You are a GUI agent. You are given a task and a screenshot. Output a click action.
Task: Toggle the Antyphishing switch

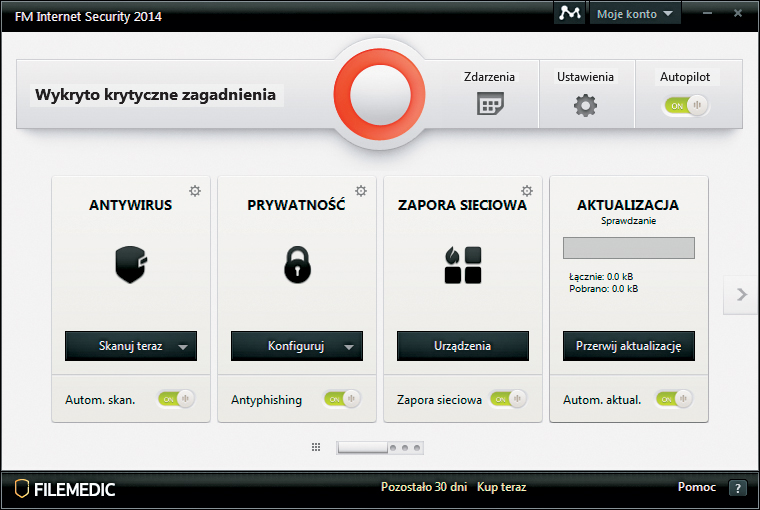[342, 399]
